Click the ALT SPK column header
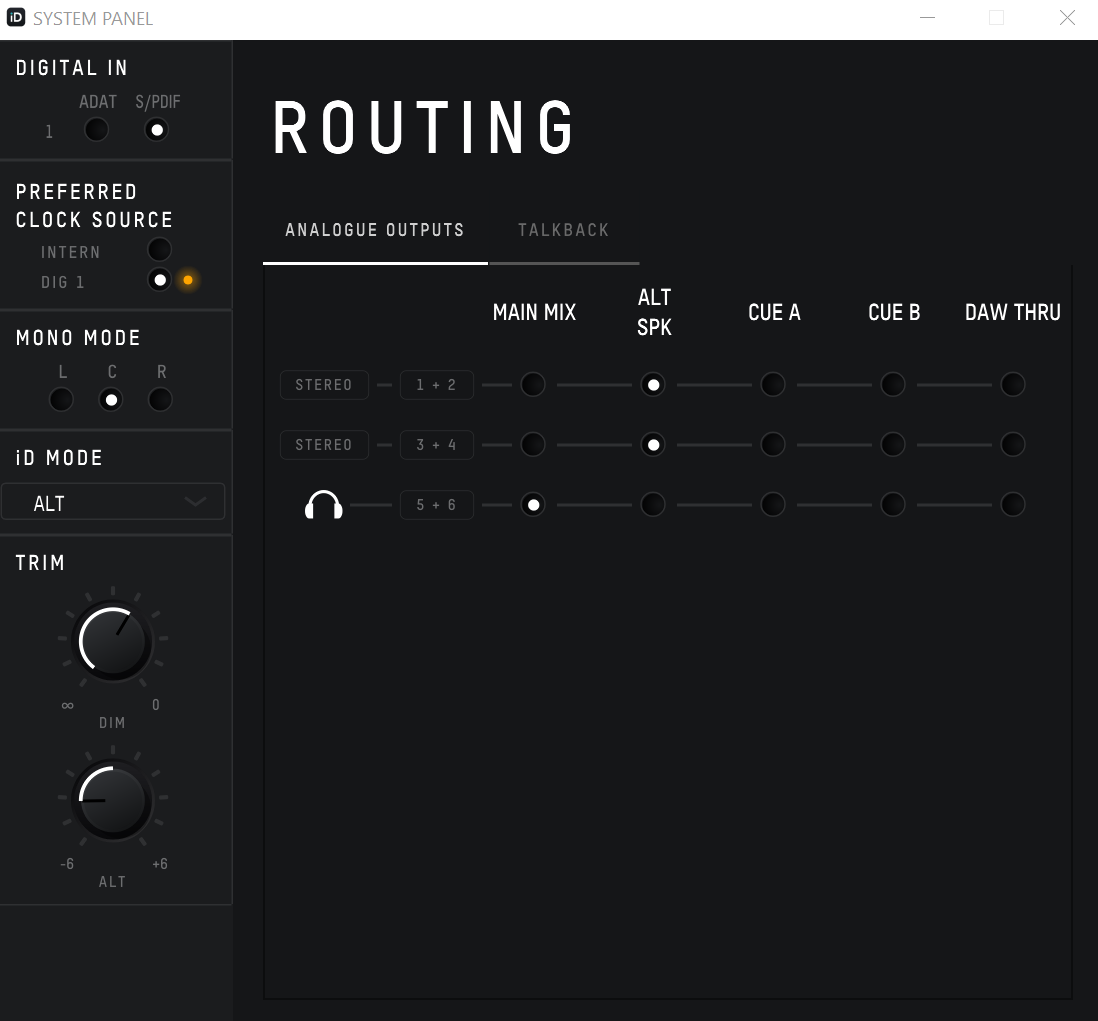The width and height of the screenshot is (1098, 1021). pos(654,312)
